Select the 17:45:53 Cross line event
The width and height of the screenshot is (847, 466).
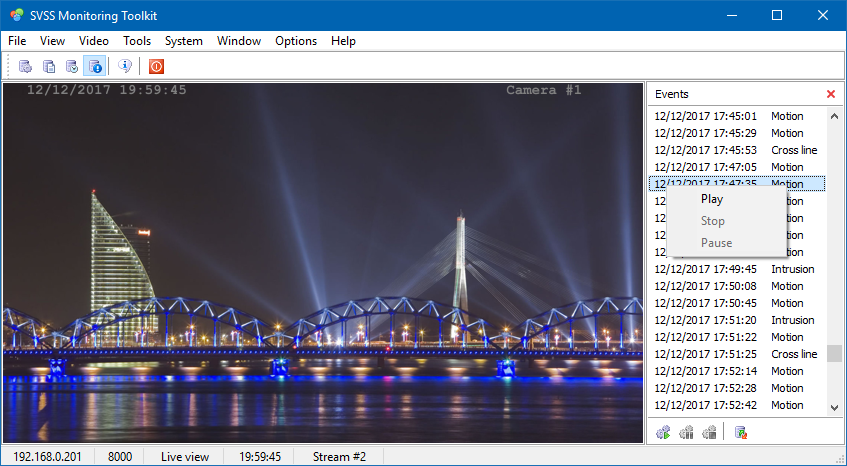point(735,150)
